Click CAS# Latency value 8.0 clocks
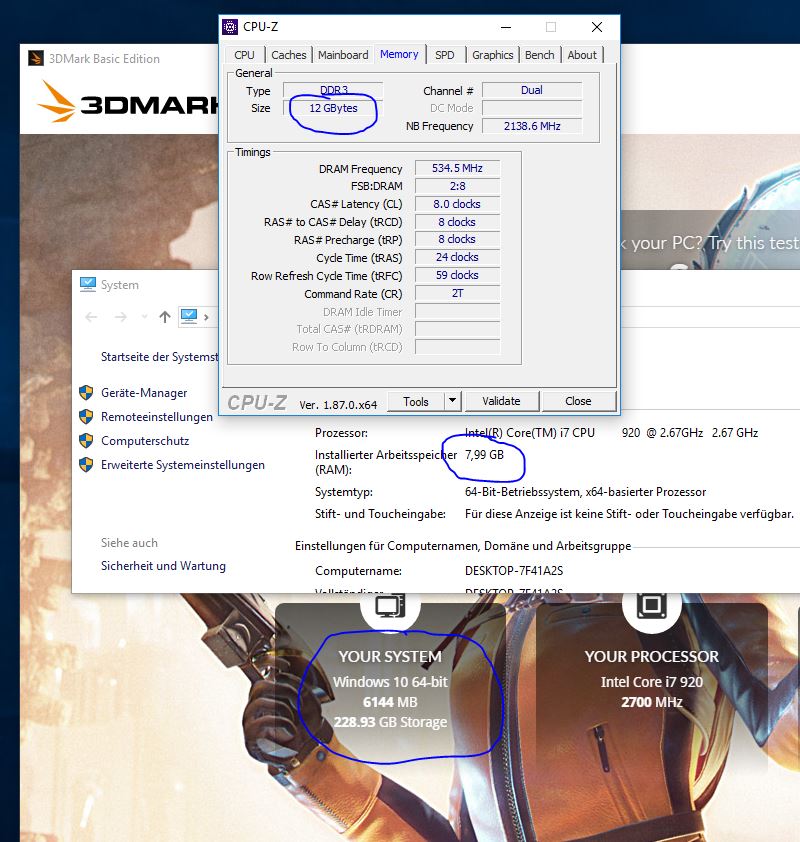Screen dimensions: 800x842 [457, 204]
